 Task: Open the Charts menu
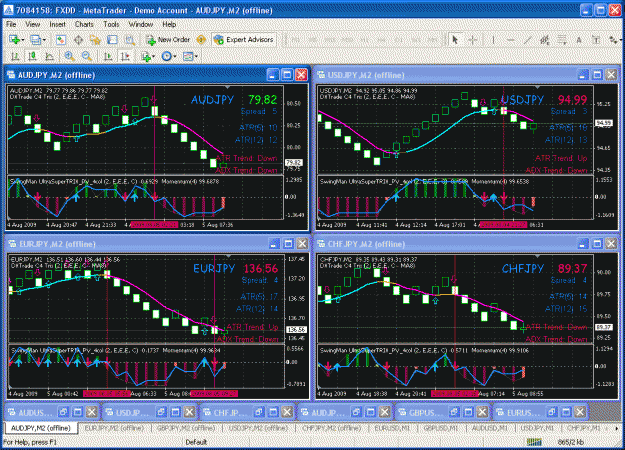(84, 24)
